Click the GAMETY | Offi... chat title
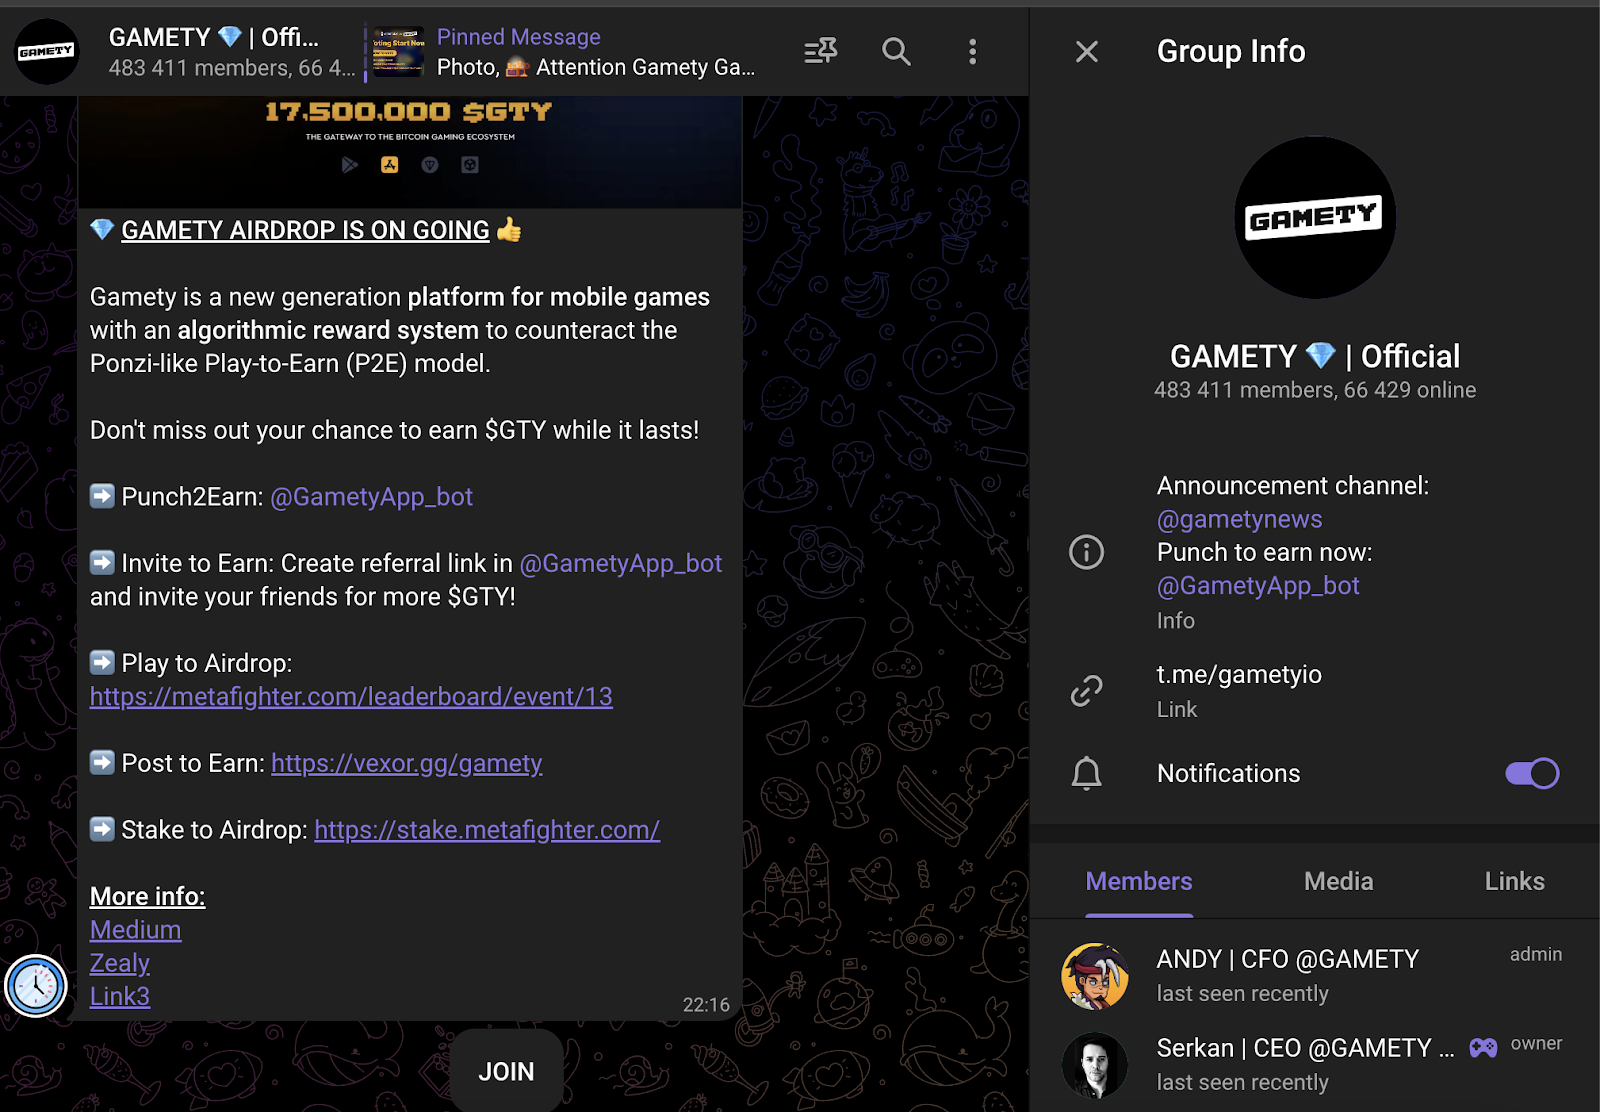1600x1112 pixels. click(x=214, y=37)
